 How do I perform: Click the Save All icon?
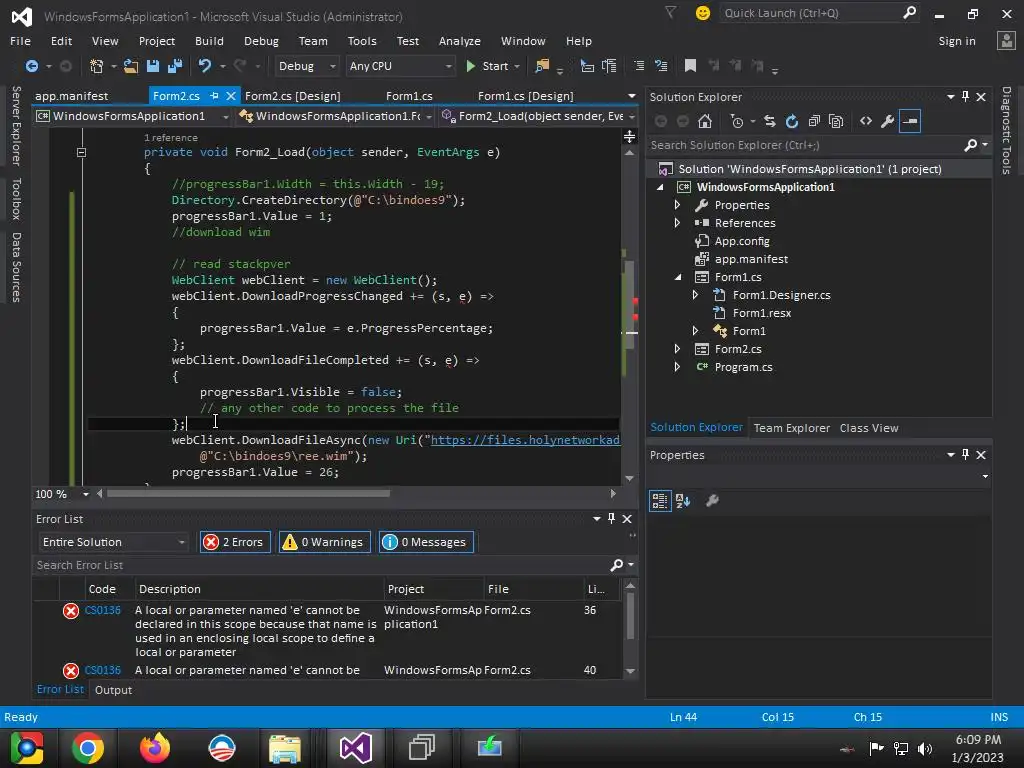pos(174,66)
